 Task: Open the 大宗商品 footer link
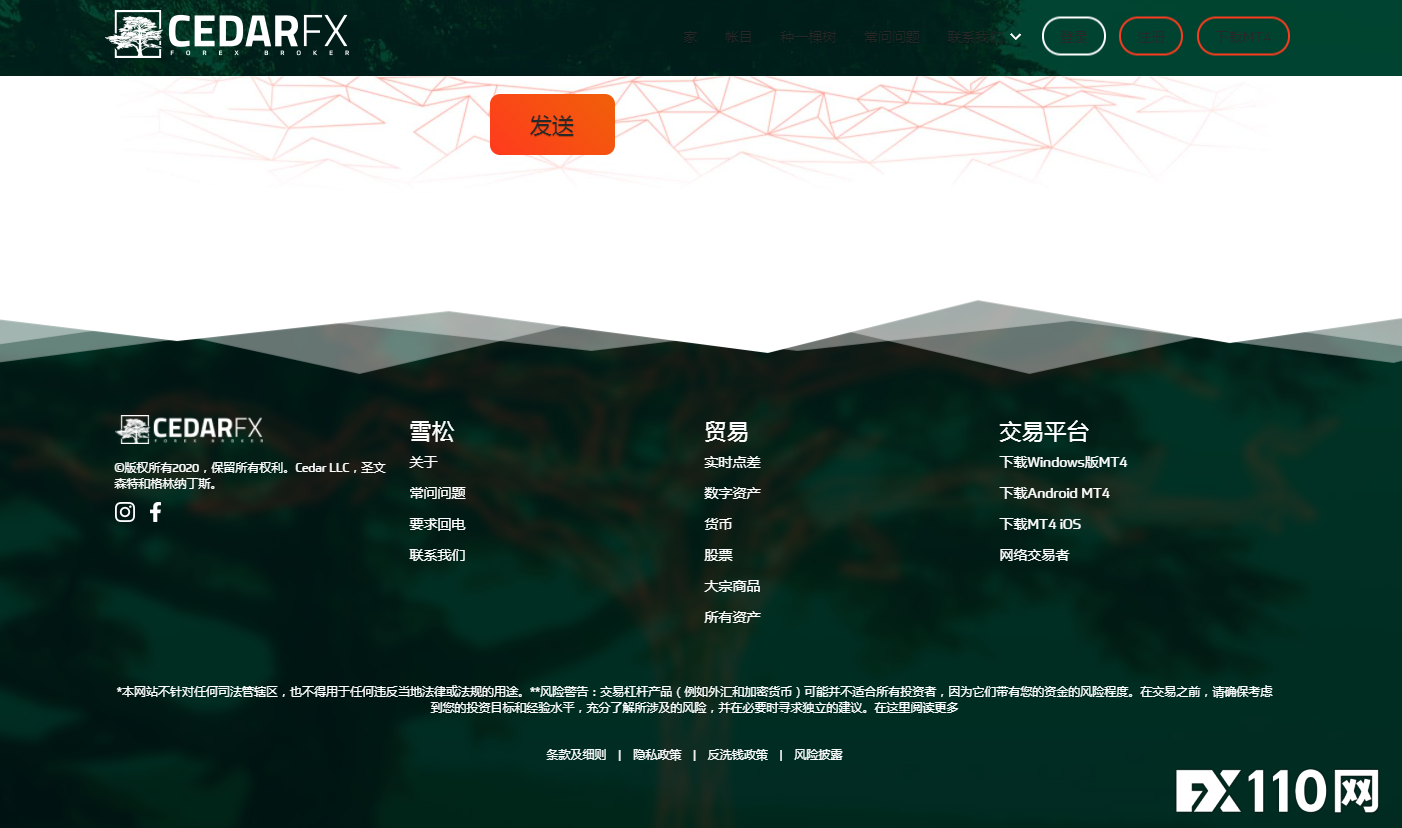tap(732, 586)
